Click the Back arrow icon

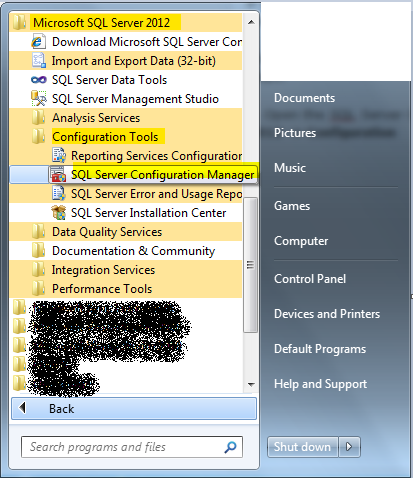[x=22, y=408]
